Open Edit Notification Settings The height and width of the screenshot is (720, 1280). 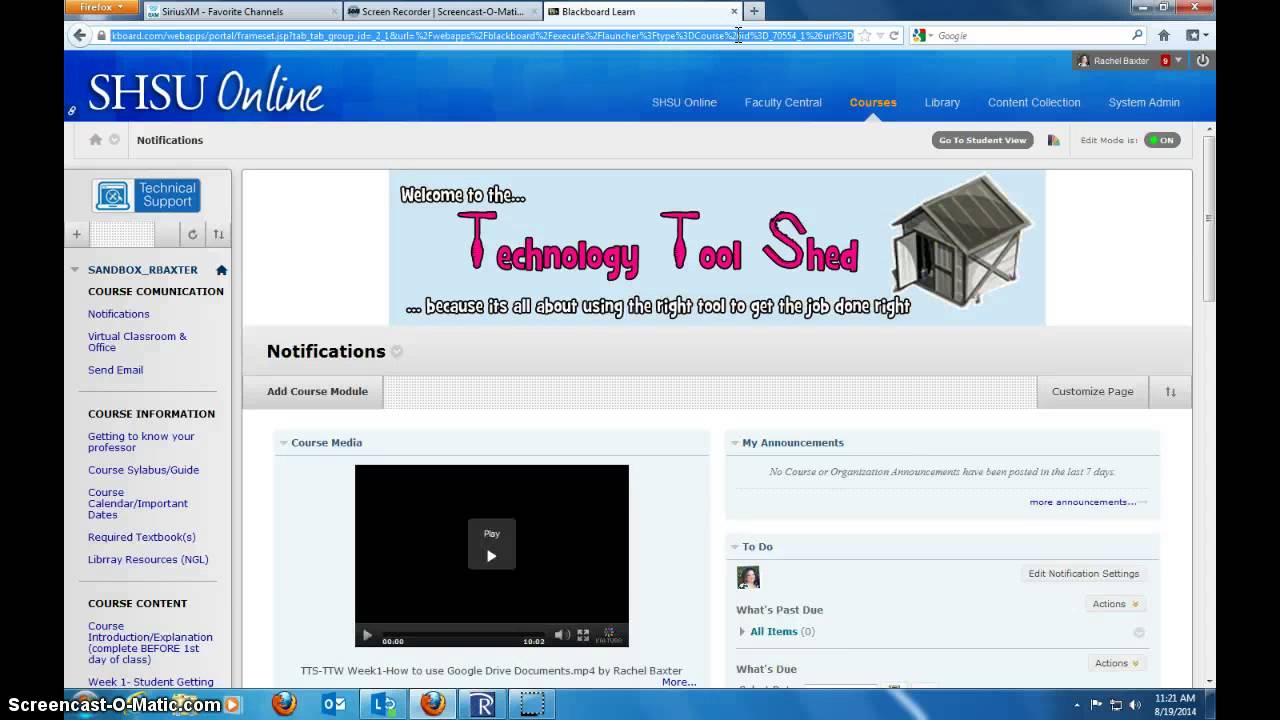click(x=1084, y=574)
